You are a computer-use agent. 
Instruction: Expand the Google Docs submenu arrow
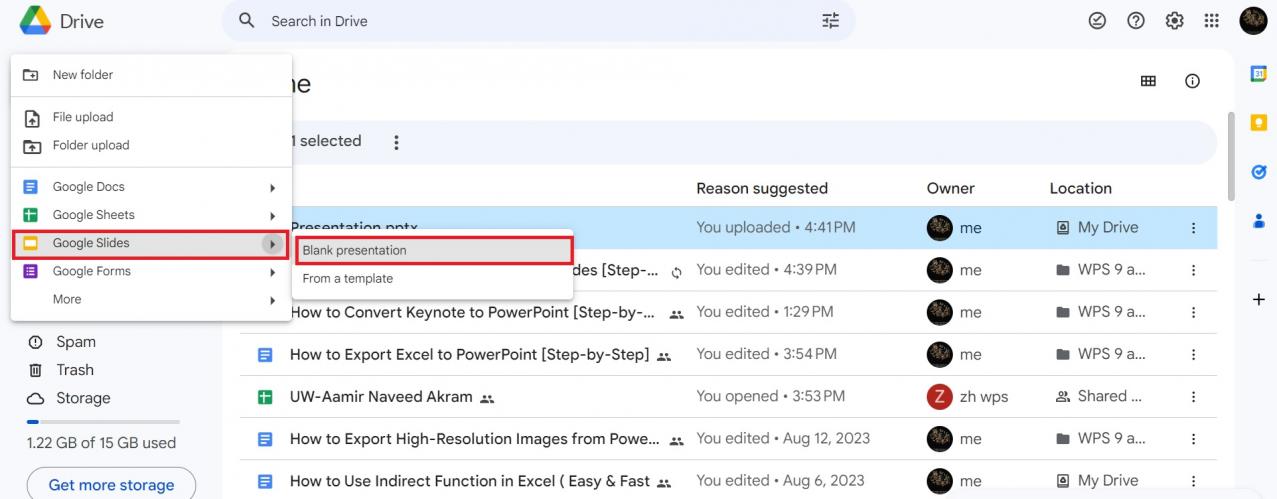pos(271,187)
